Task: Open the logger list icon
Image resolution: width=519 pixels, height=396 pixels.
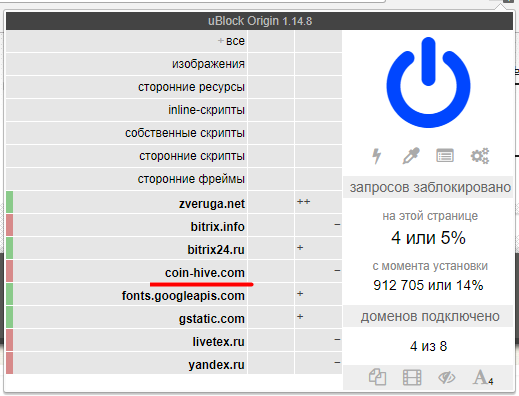Action: click(x=445, y=156)
